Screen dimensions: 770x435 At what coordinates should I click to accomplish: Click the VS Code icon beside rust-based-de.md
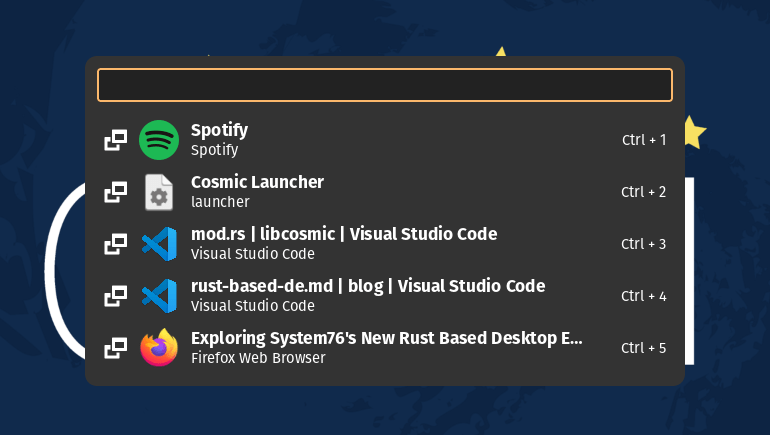pos(158,296)
